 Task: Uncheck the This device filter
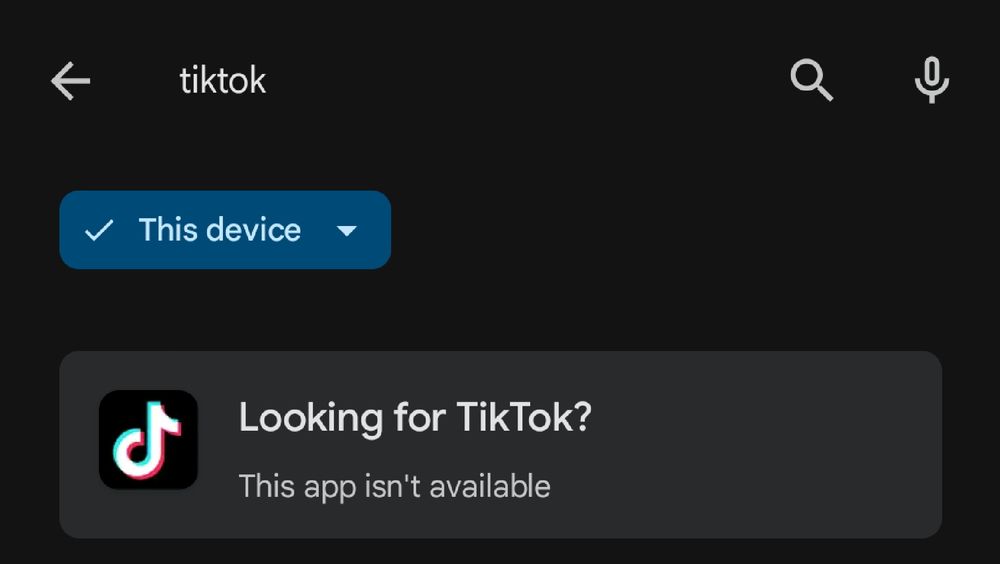[x=224, y=230]
